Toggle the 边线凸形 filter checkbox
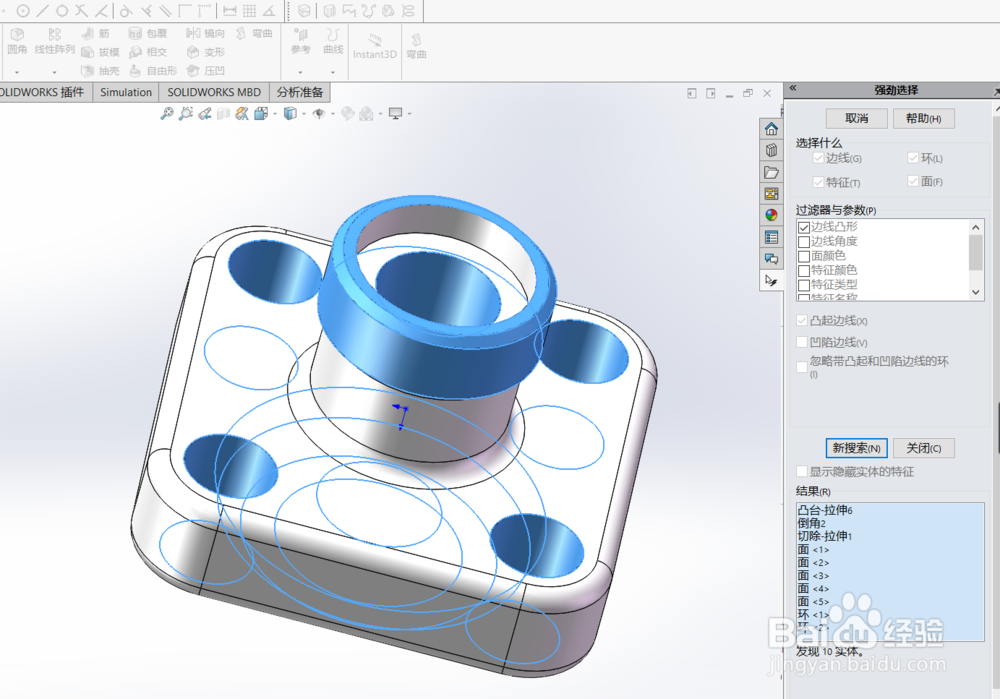The width and height of the screenshot is (1000, 699). click(x=804, y=228)
